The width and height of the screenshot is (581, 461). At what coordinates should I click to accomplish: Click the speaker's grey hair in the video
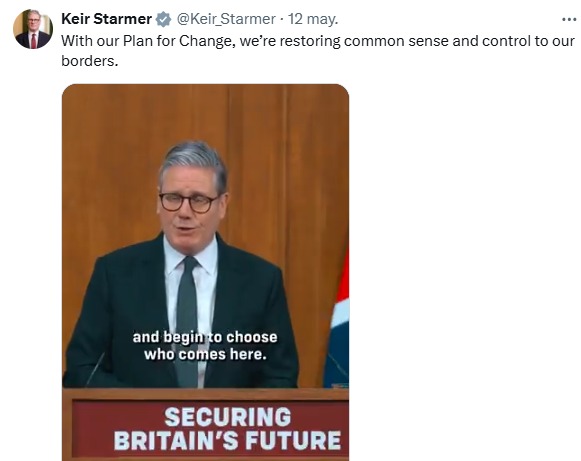pos(194,163)
